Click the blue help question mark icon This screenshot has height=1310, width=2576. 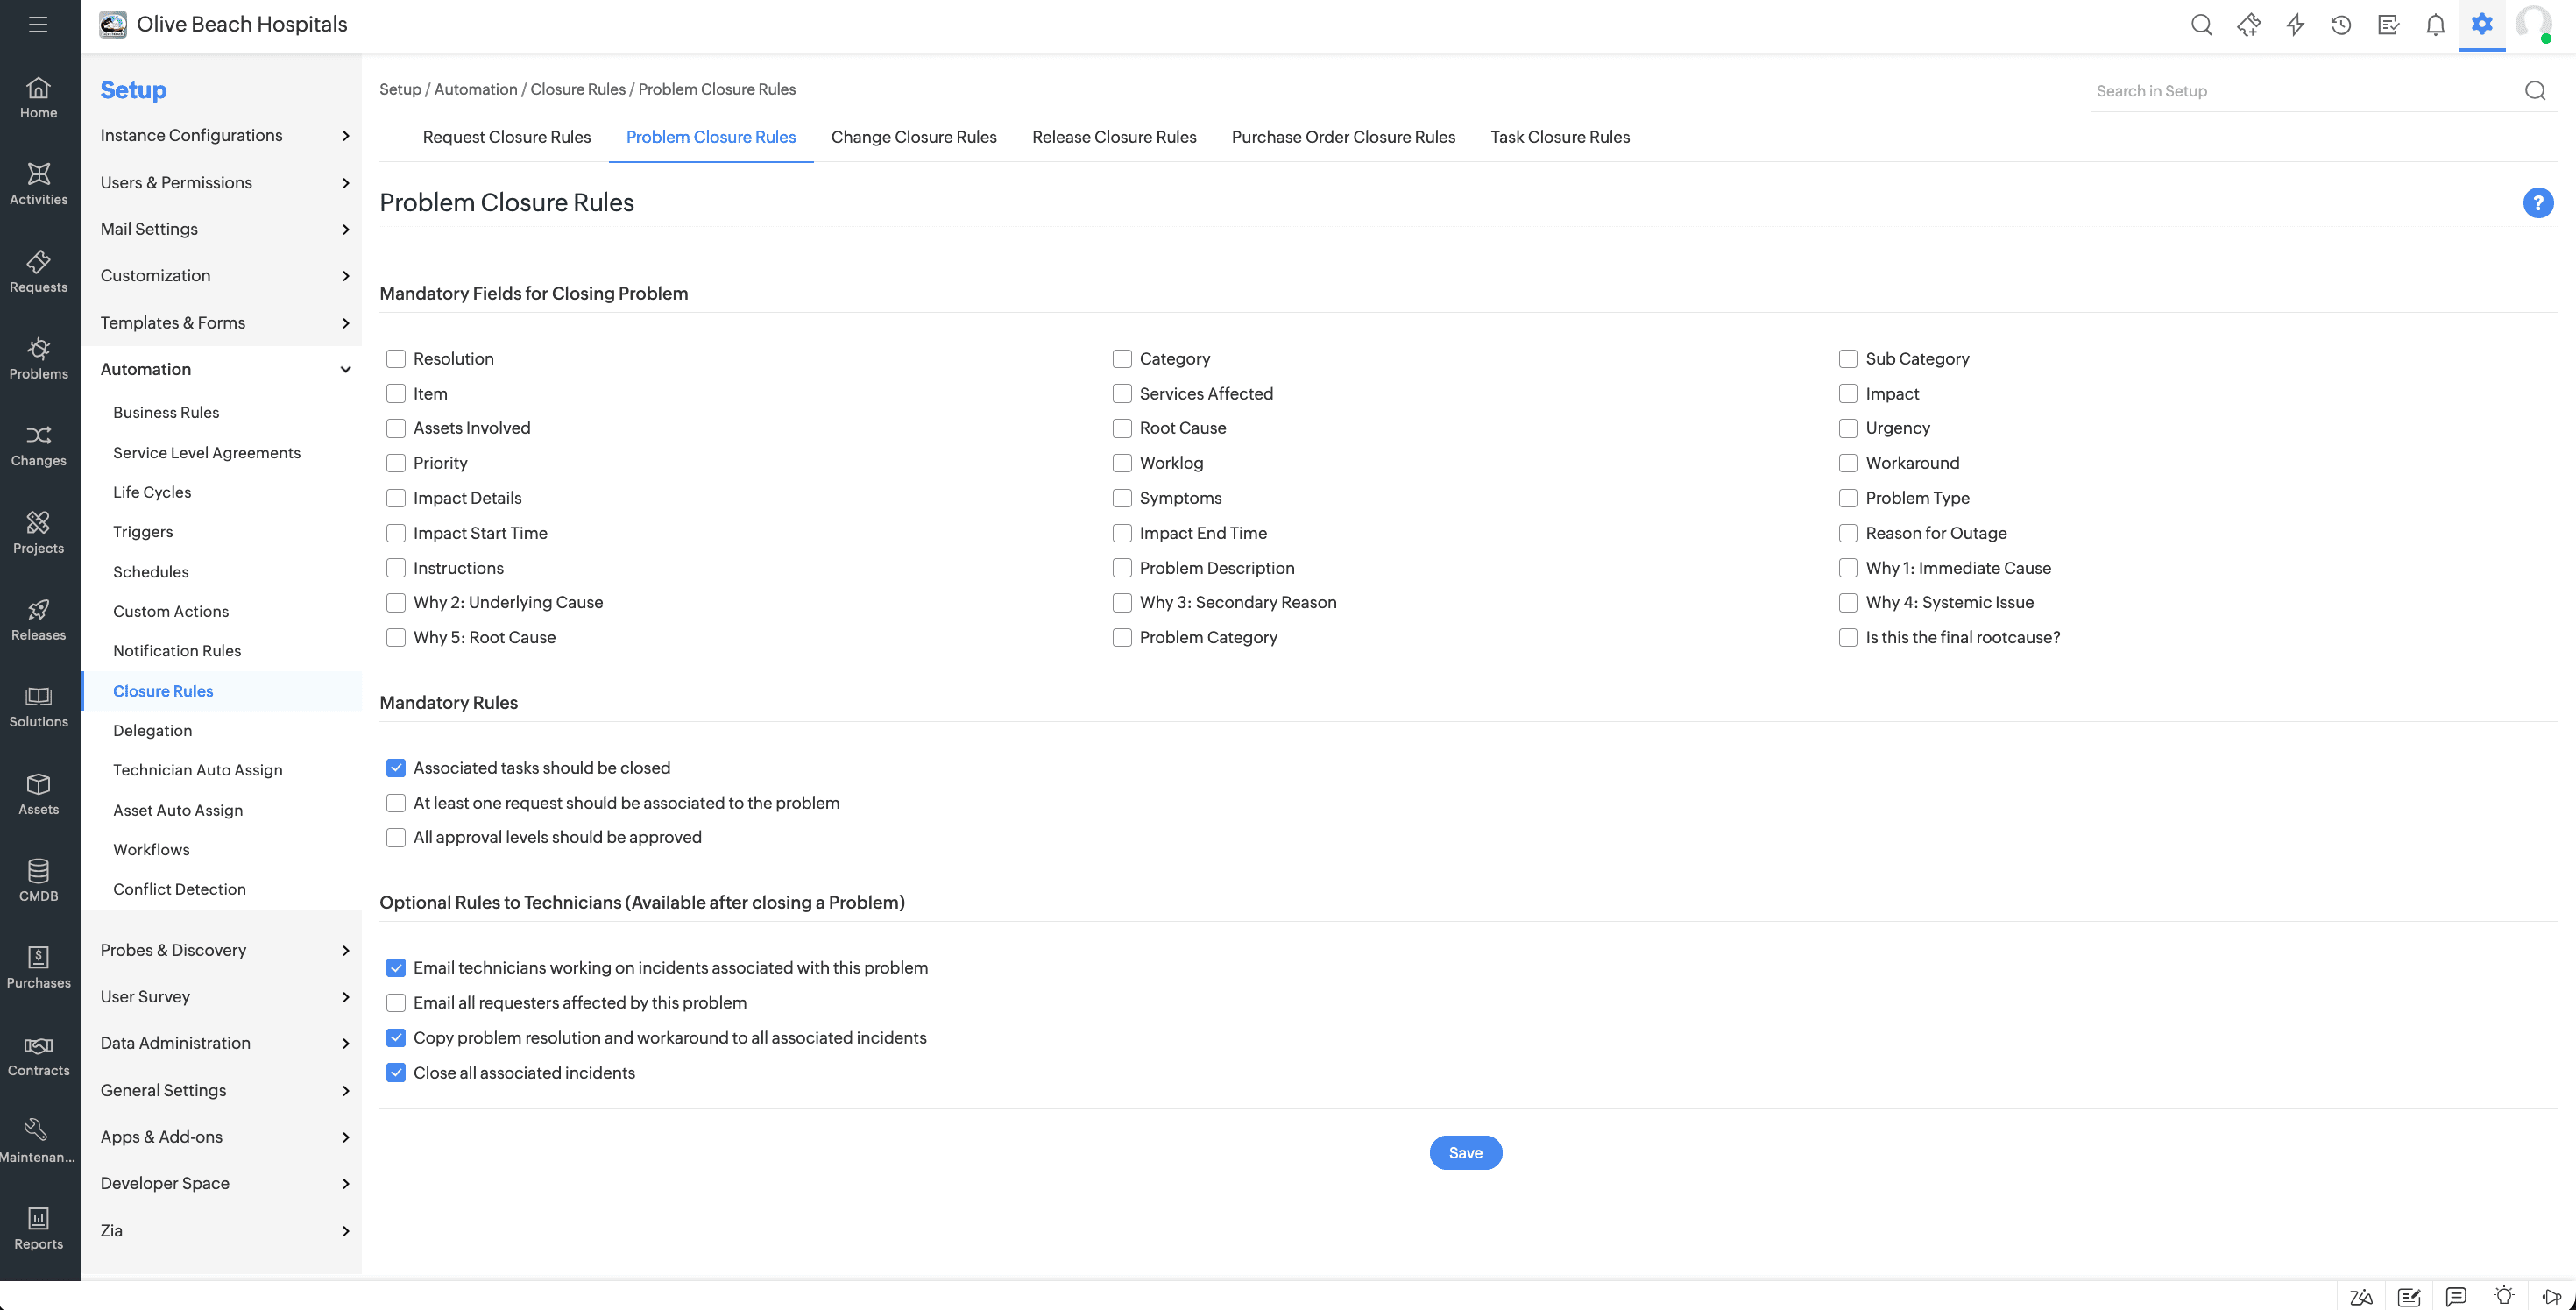pyautogui.click(x=2537, y=203)
